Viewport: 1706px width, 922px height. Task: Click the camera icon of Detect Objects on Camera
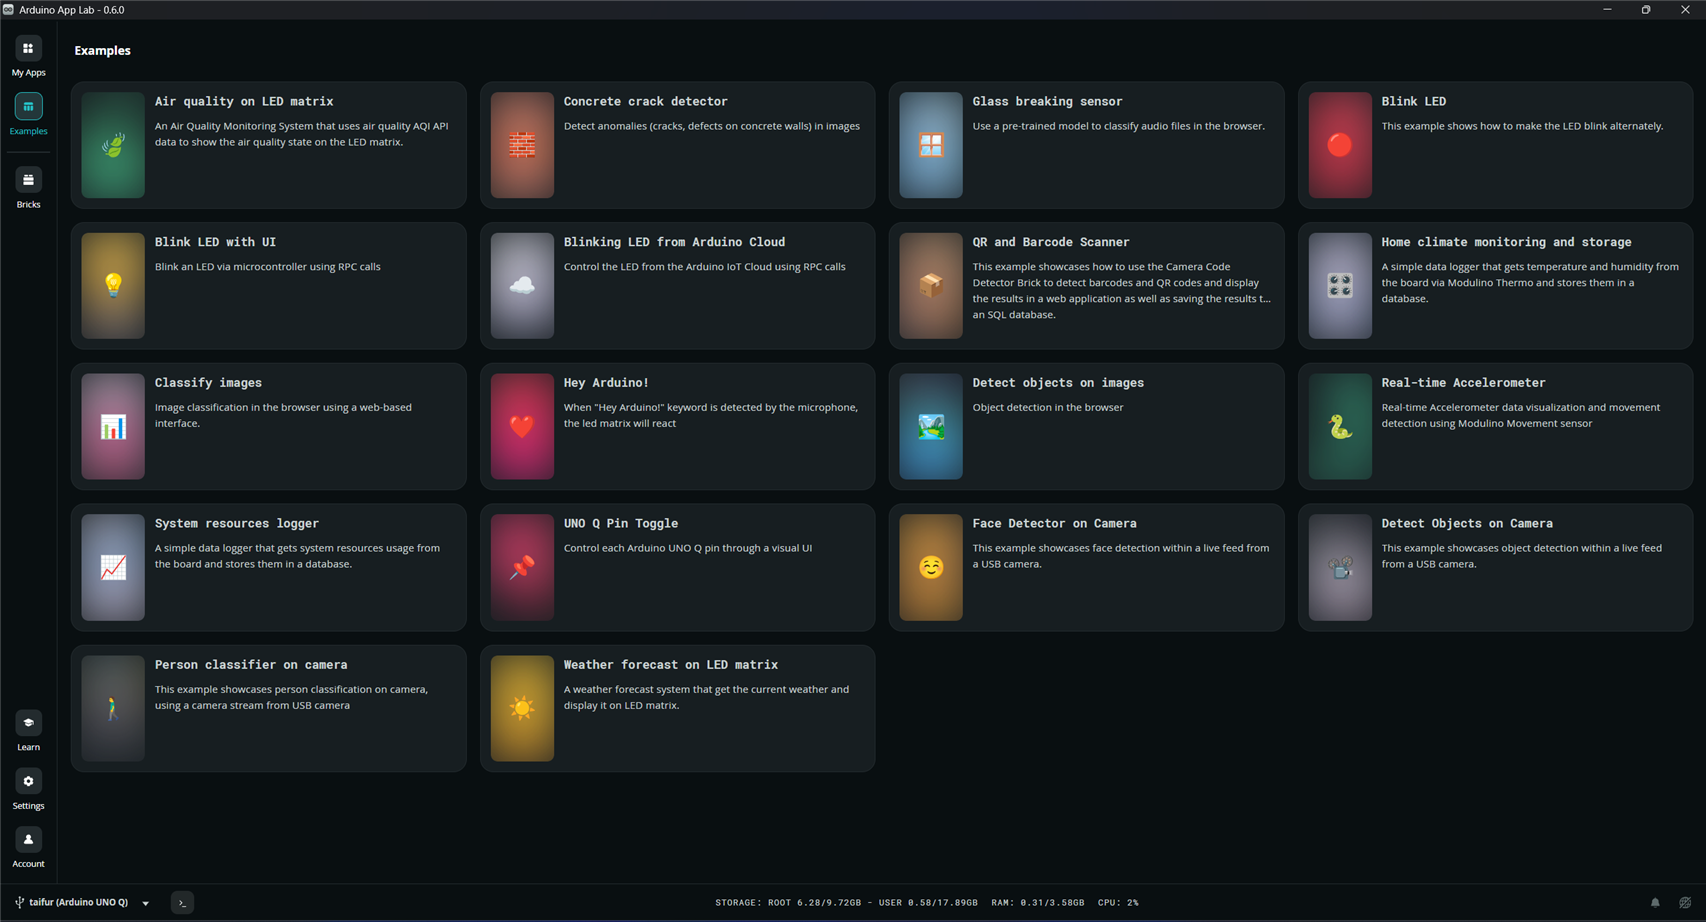click(1340, 568)
